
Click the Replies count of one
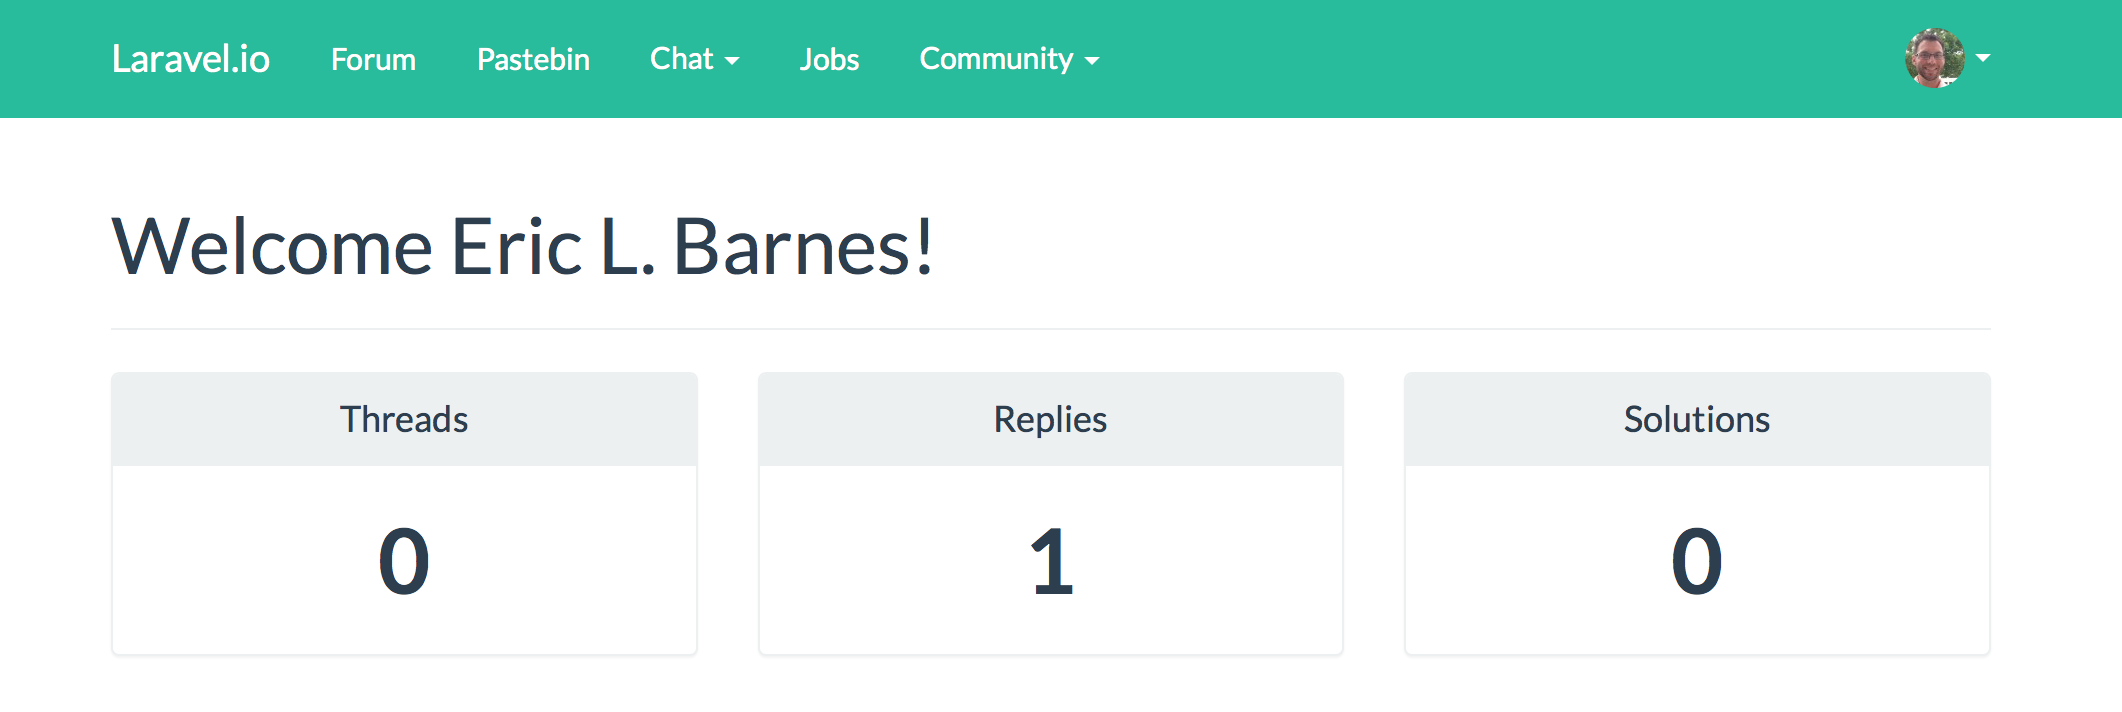click(1051, 561)
